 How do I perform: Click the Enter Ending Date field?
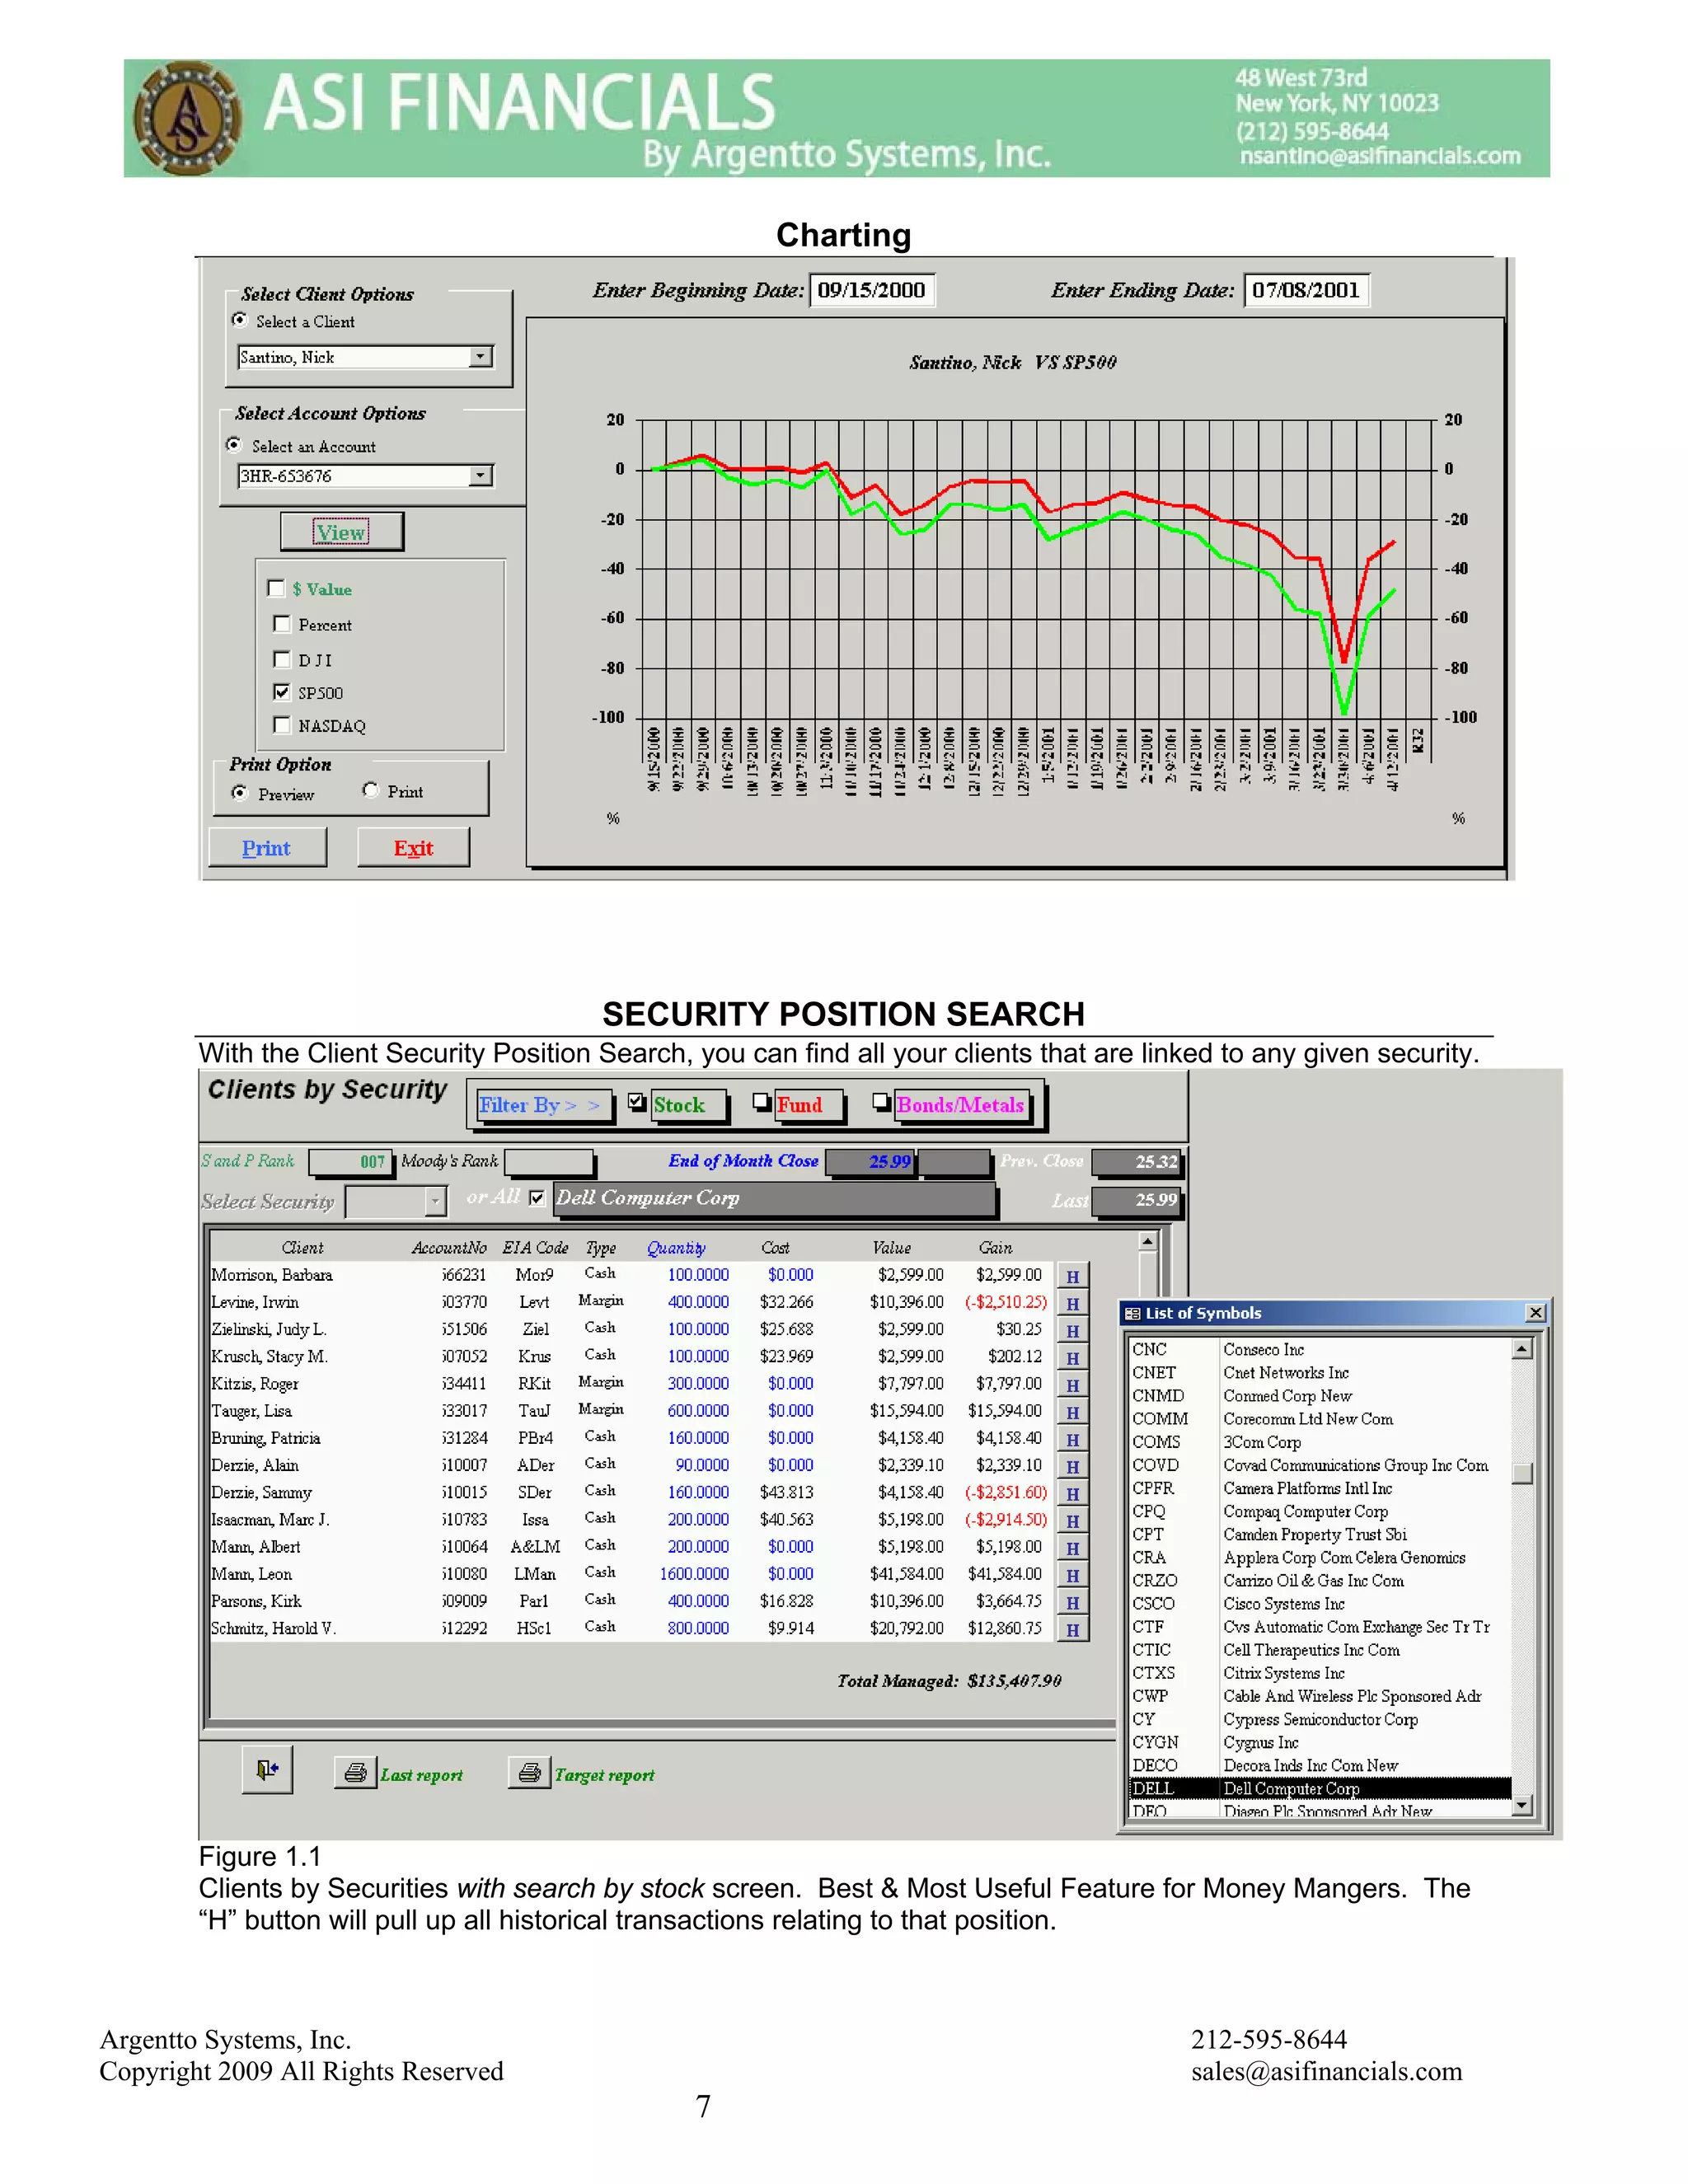[1307, 290]
